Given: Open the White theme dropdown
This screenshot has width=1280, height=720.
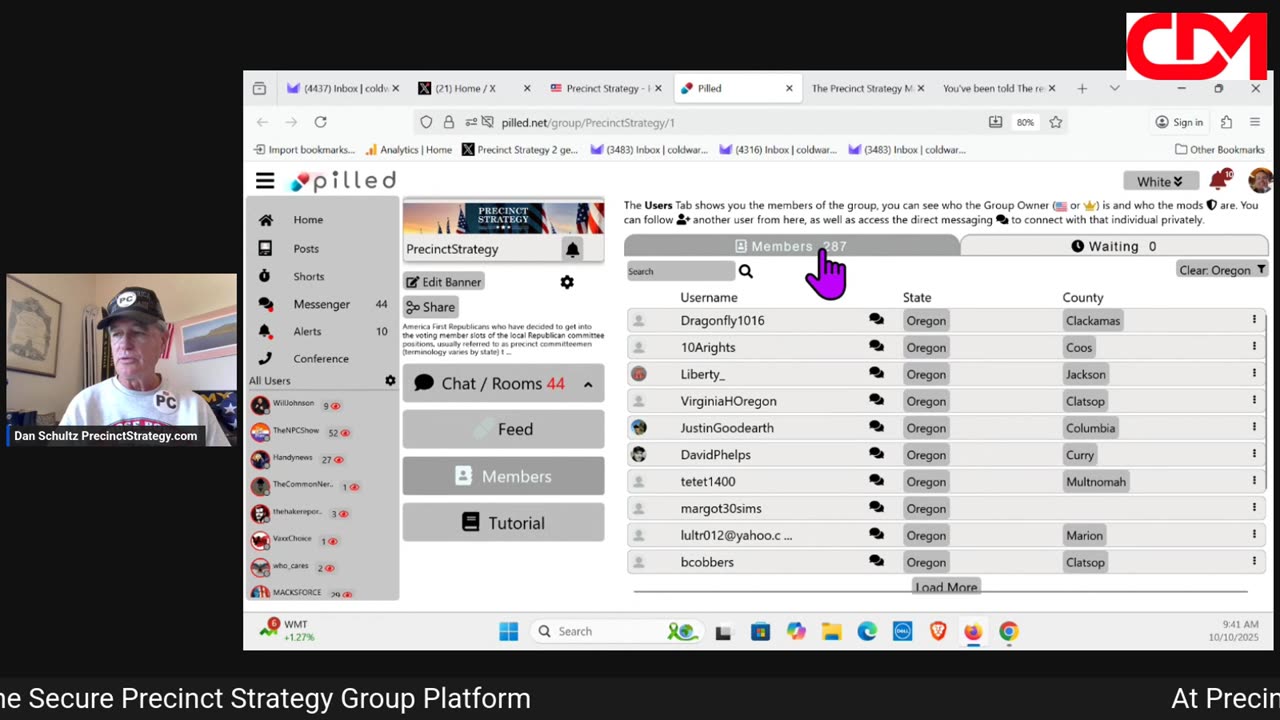Looking at the screenshot, I should point(1160,181).
